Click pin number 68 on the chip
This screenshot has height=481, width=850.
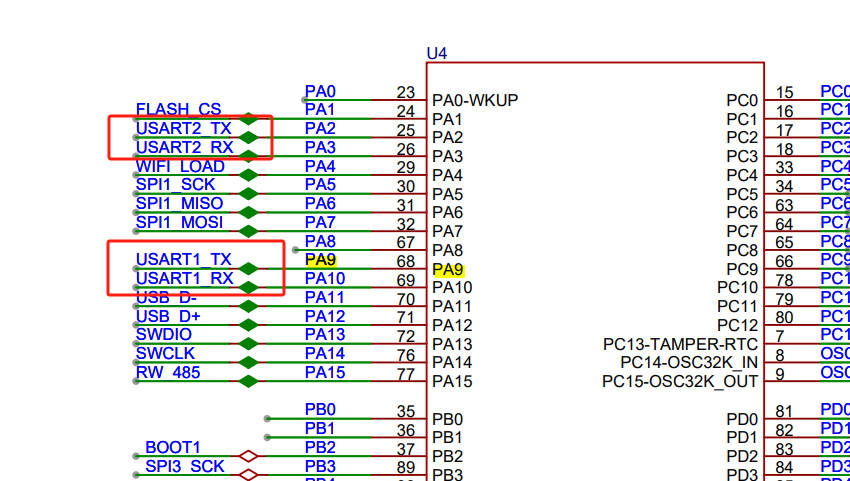(405, 262)
